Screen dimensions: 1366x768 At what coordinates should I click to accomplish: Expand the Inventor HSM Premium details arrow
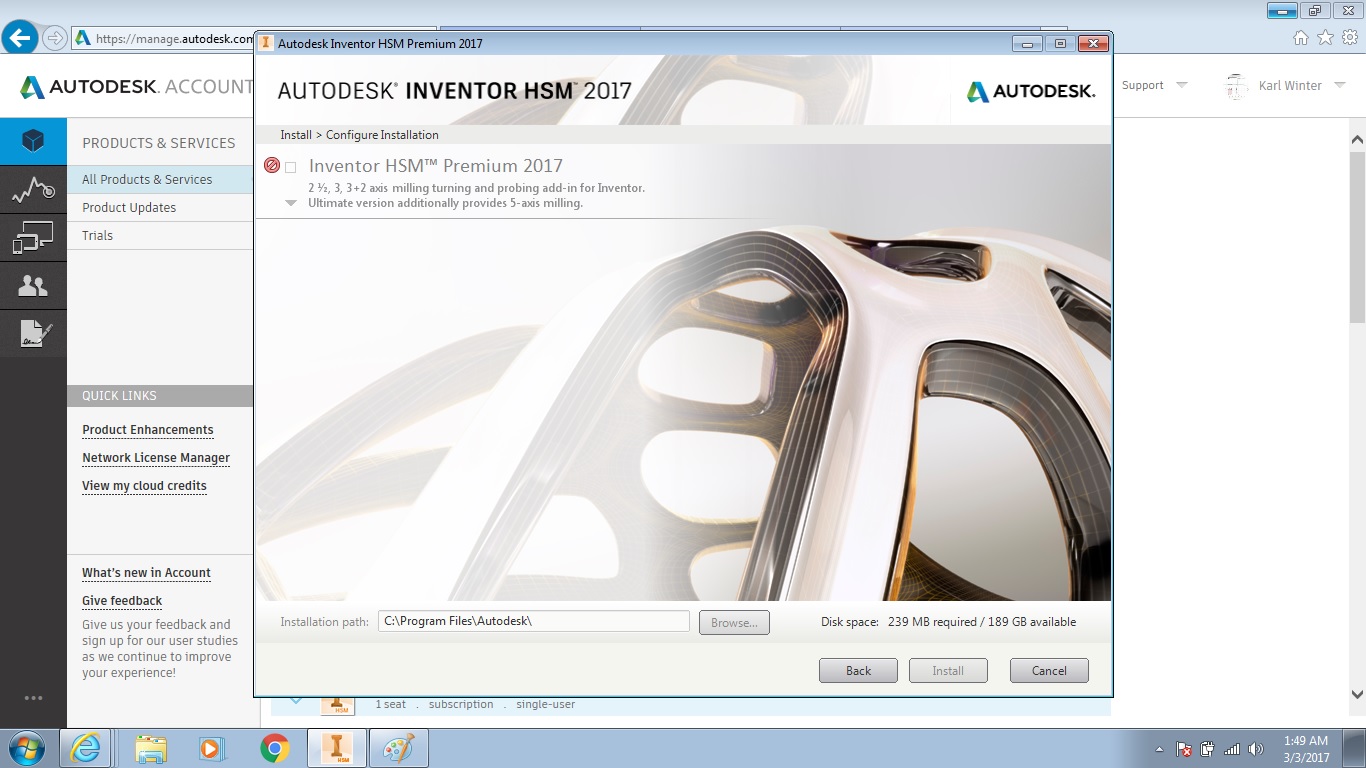coord(291,203)
